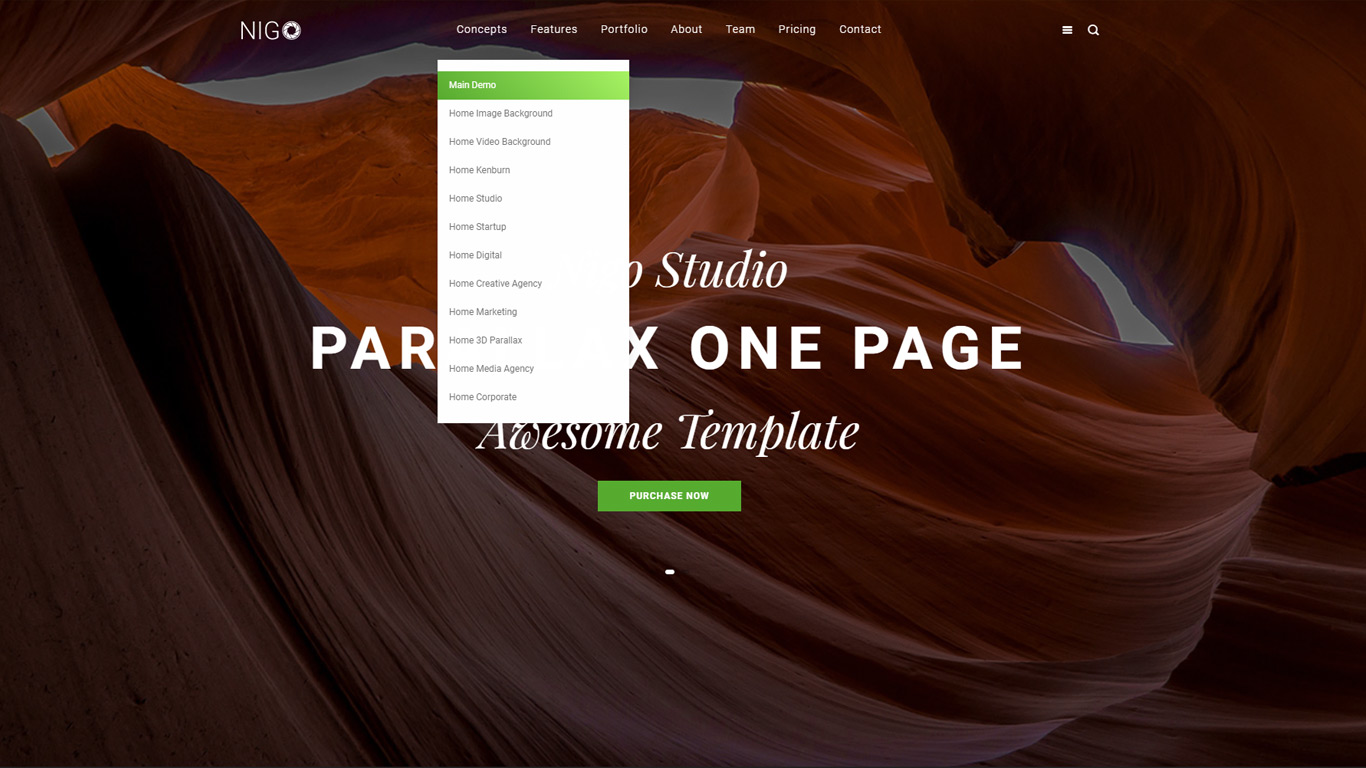
Task: Open the Concepts menu
Action: pos(482,29)
